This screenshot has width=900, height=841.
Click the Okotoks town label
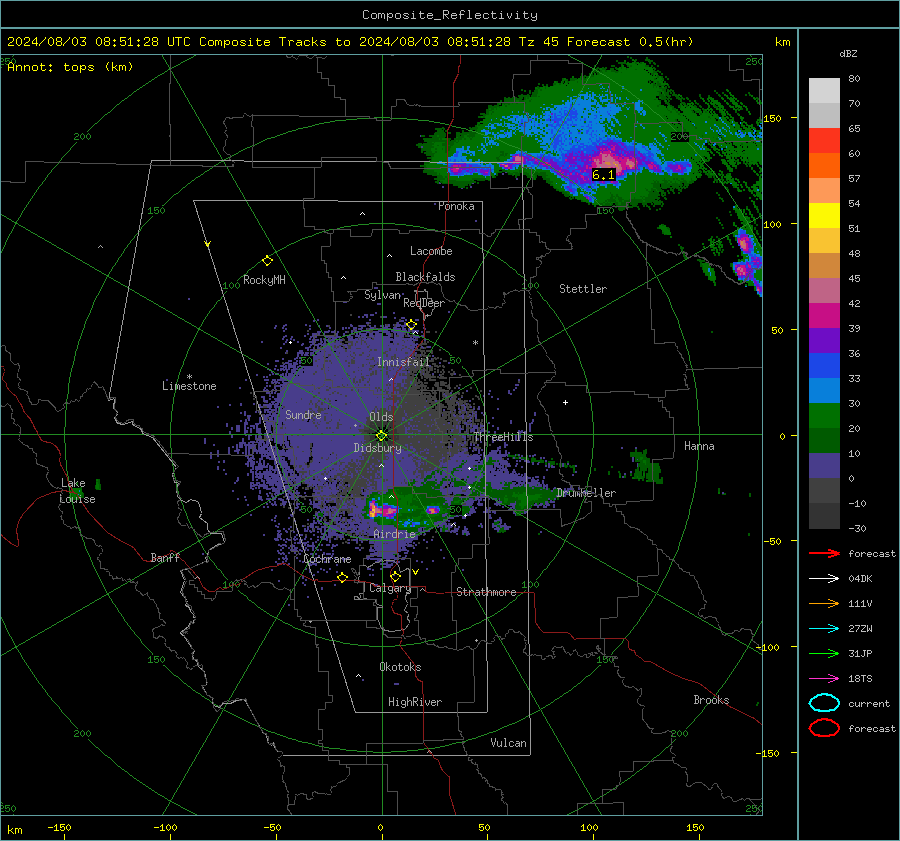(x=400, y=667)
